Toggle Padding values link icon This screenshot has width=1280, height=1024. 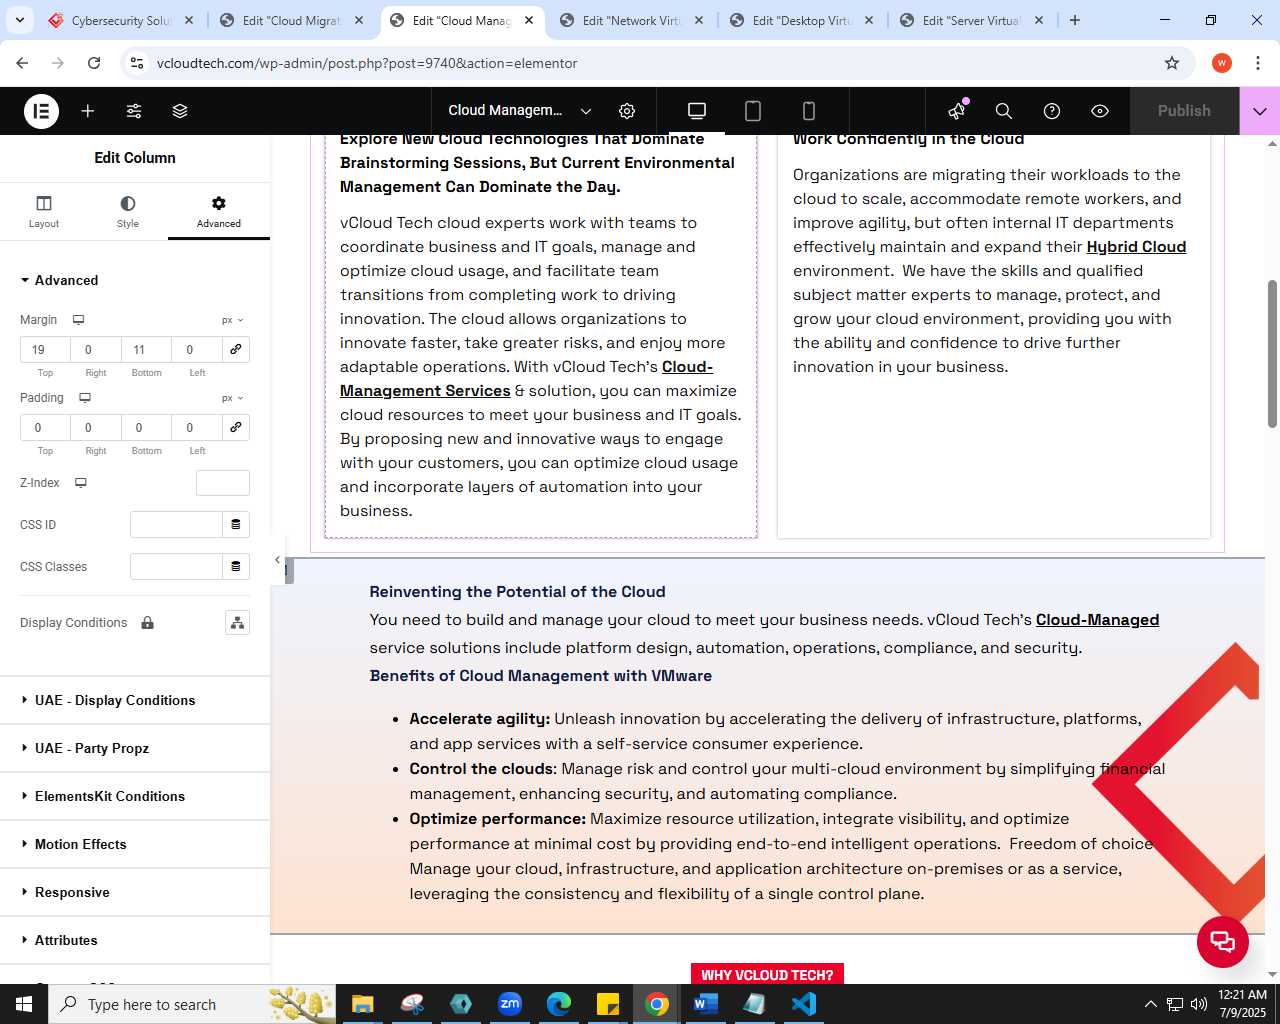coord(236,427)
